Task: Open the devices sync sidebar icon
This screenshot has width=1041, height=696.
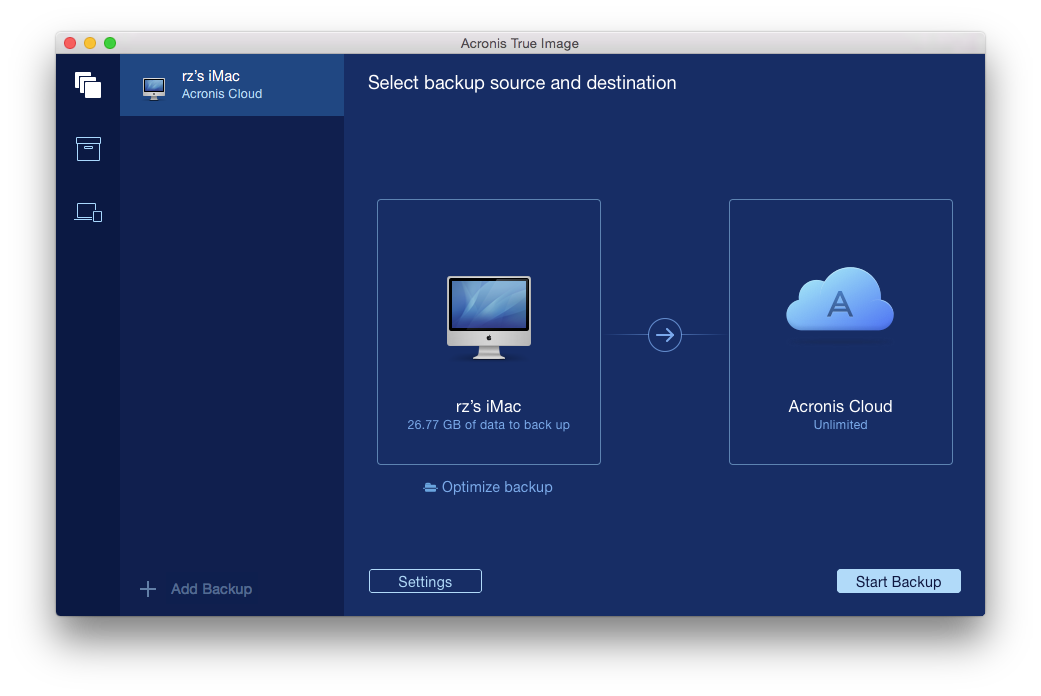Action: pyautogui.click(x=88, y=212)
